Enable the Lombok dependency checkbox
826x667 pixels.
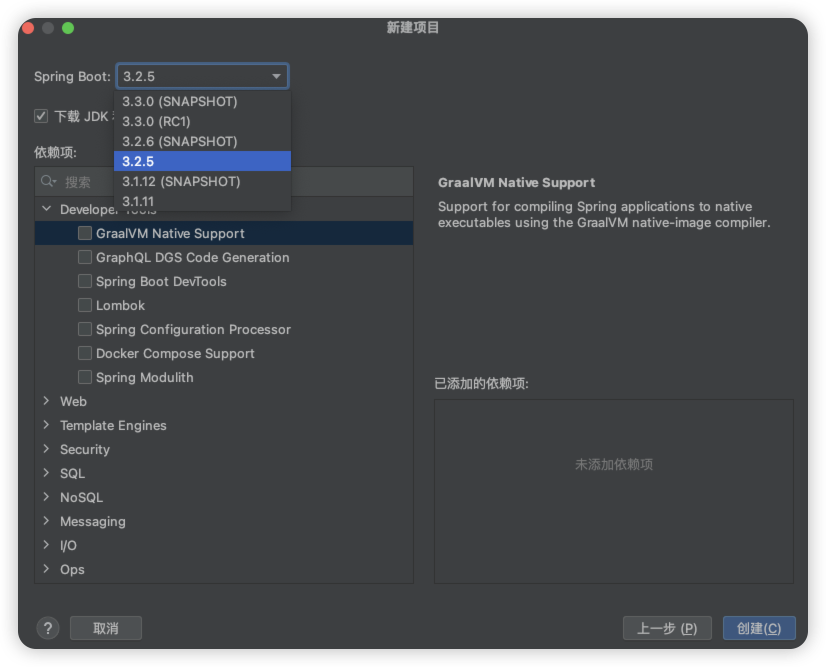tap(85, 305)
